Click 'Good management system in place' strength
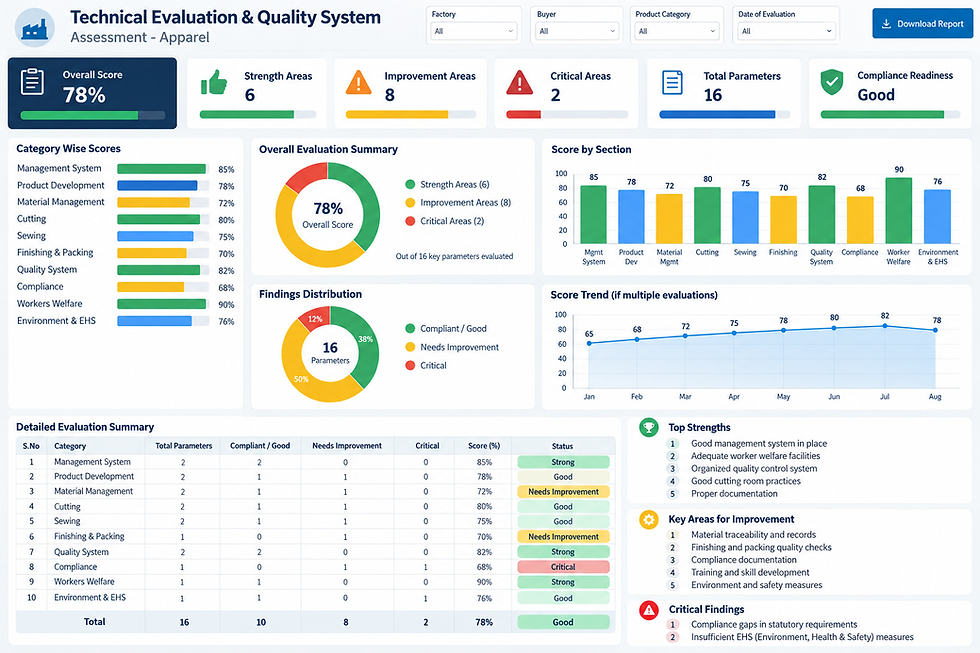Image resolution: width=980 pixels, height=653 pixels. pos(759,444)
